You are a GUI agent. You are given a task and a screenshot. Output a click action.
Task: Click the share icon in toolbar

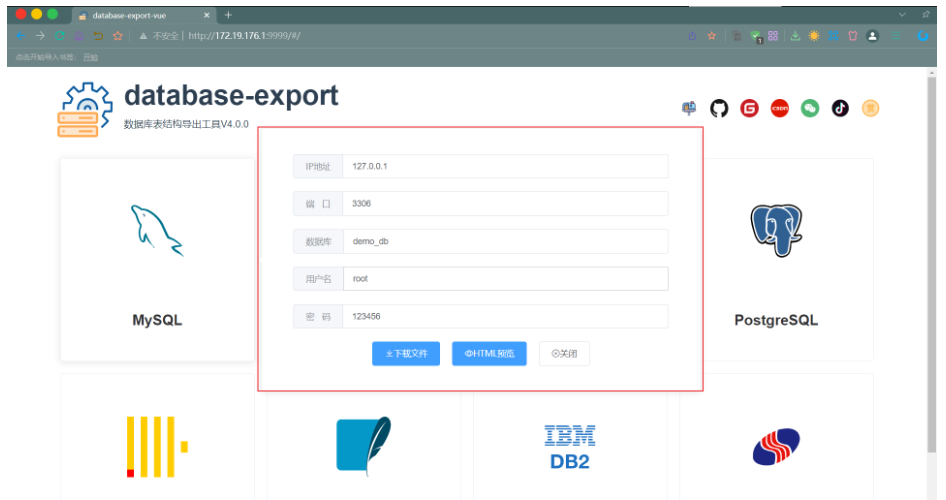click(x=693, y=36)
